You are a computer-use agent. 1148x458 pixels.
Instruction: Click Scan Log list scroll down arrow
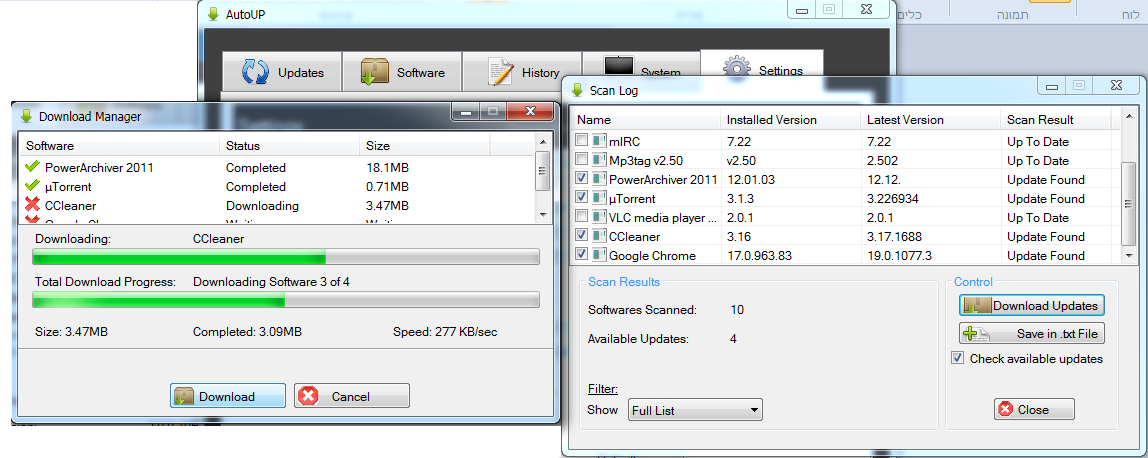coord(1128,255)
